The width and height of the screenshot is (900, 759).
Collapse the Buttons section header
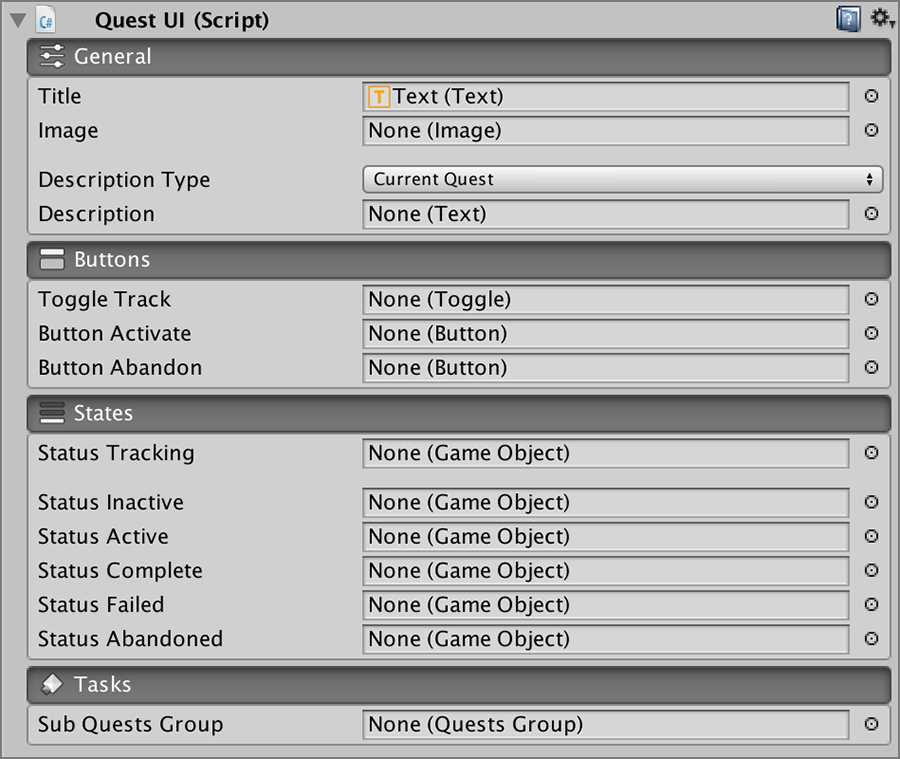[458, 260]
